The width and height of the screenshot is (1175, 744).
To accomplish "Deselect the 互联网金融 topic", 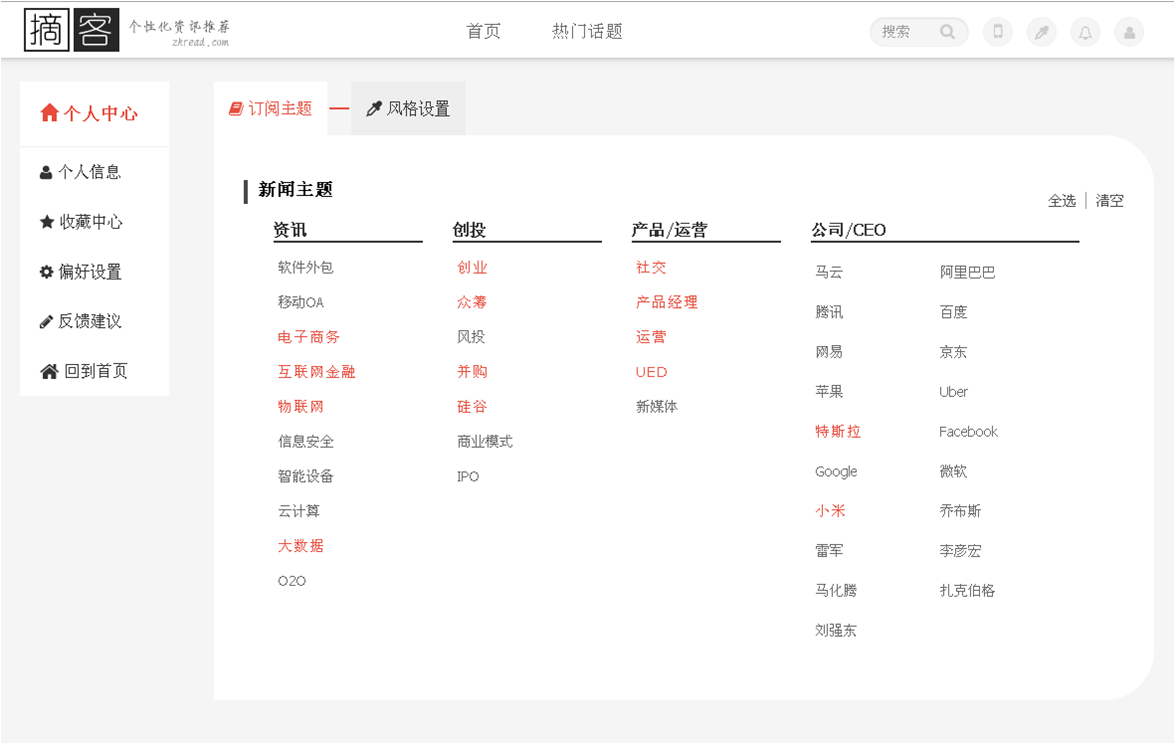I will point(316,372).
